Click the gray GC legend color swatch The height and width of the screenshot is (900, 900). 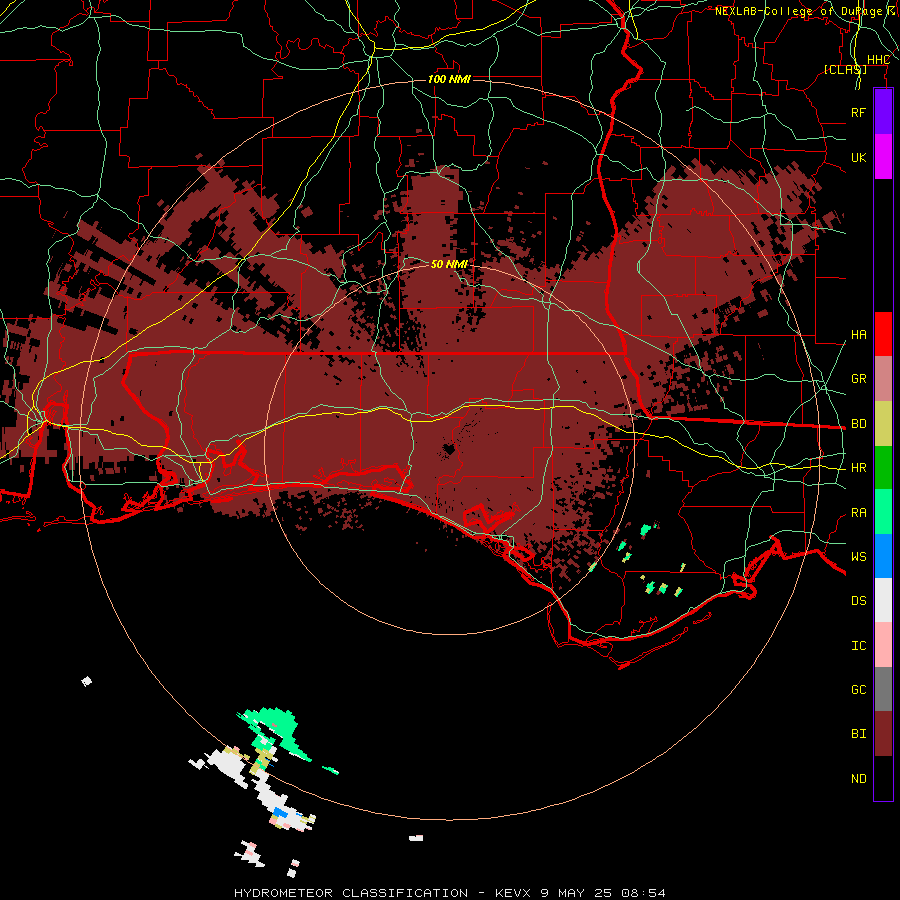[883, 689]
